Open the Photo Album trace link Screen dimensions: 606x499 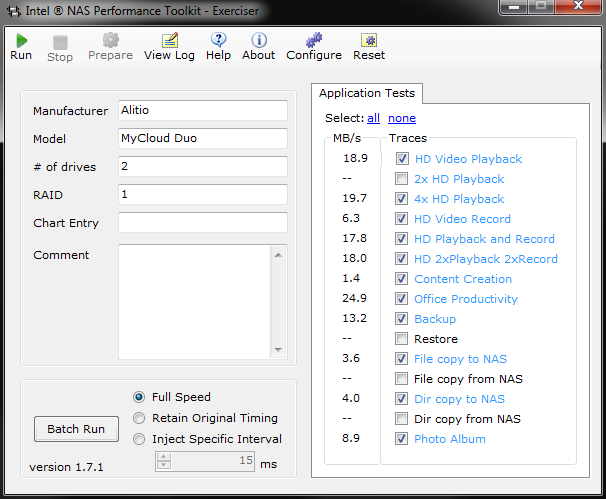pos(450,439)
